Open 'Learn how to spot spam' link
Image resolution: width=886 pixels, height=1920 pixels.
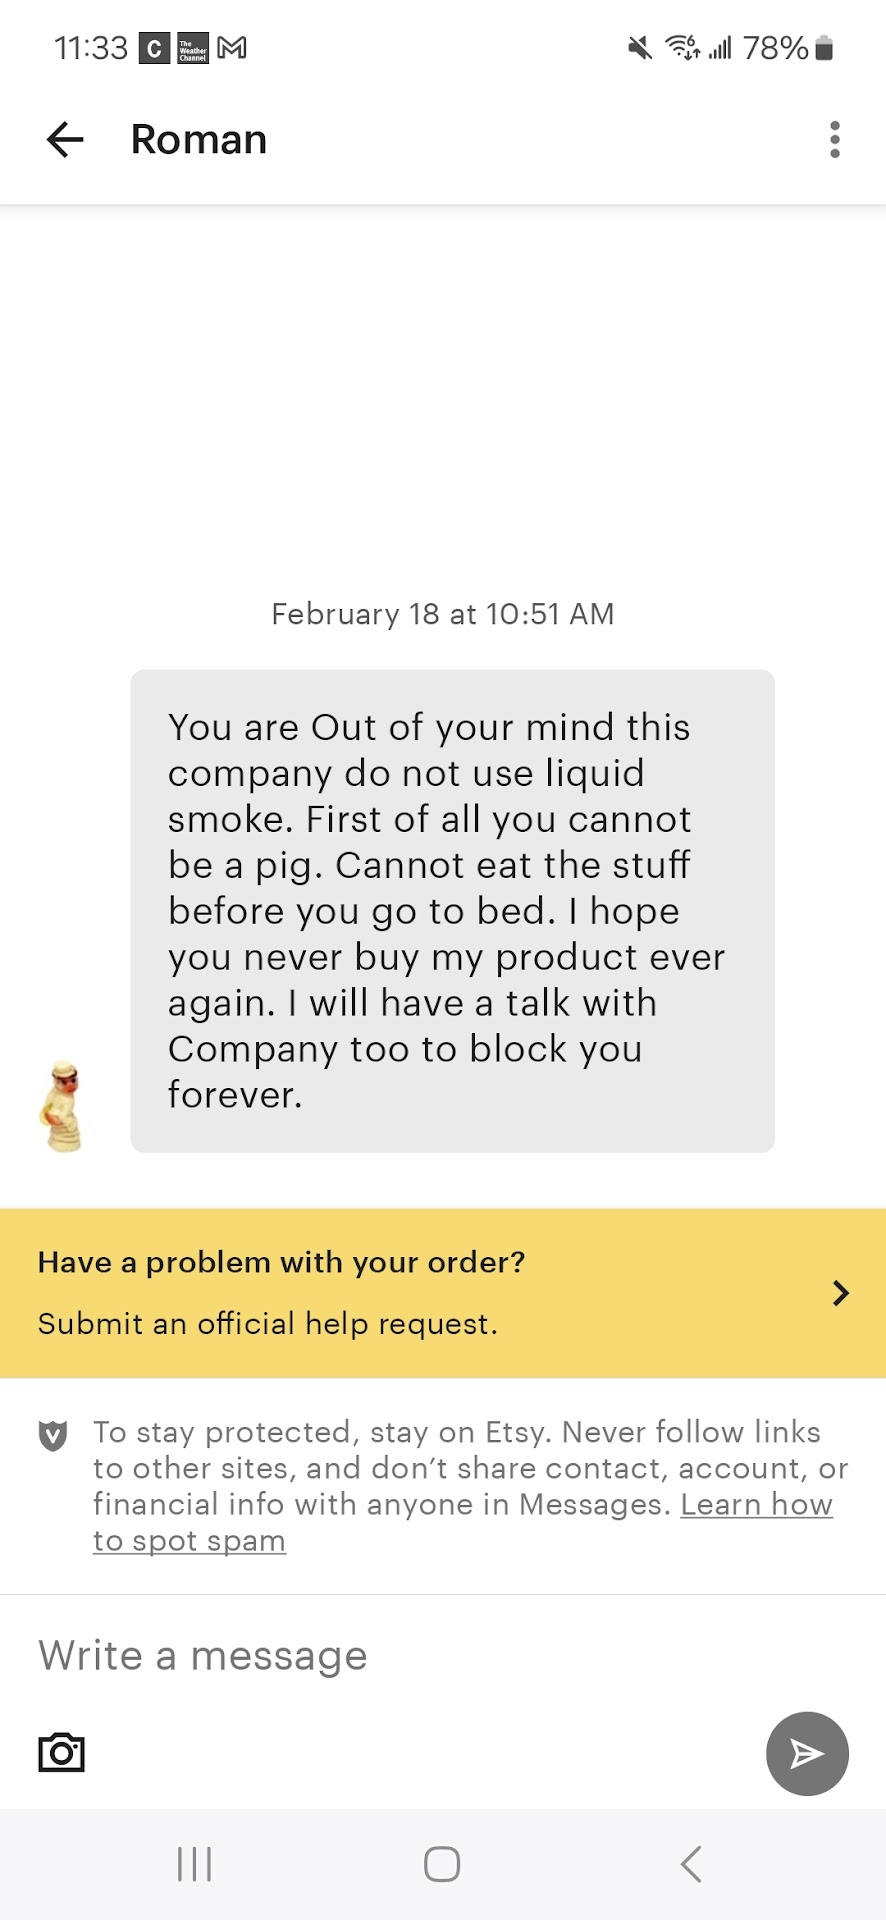tap(756, 1505)
